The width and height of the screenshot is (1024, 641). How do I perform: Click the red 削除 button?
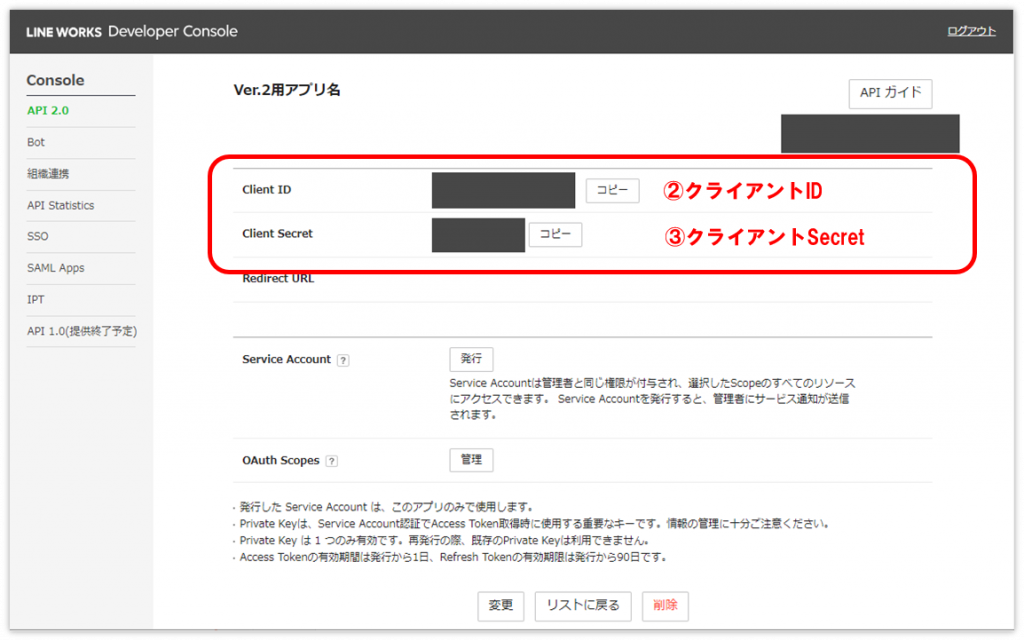point(665,606)
